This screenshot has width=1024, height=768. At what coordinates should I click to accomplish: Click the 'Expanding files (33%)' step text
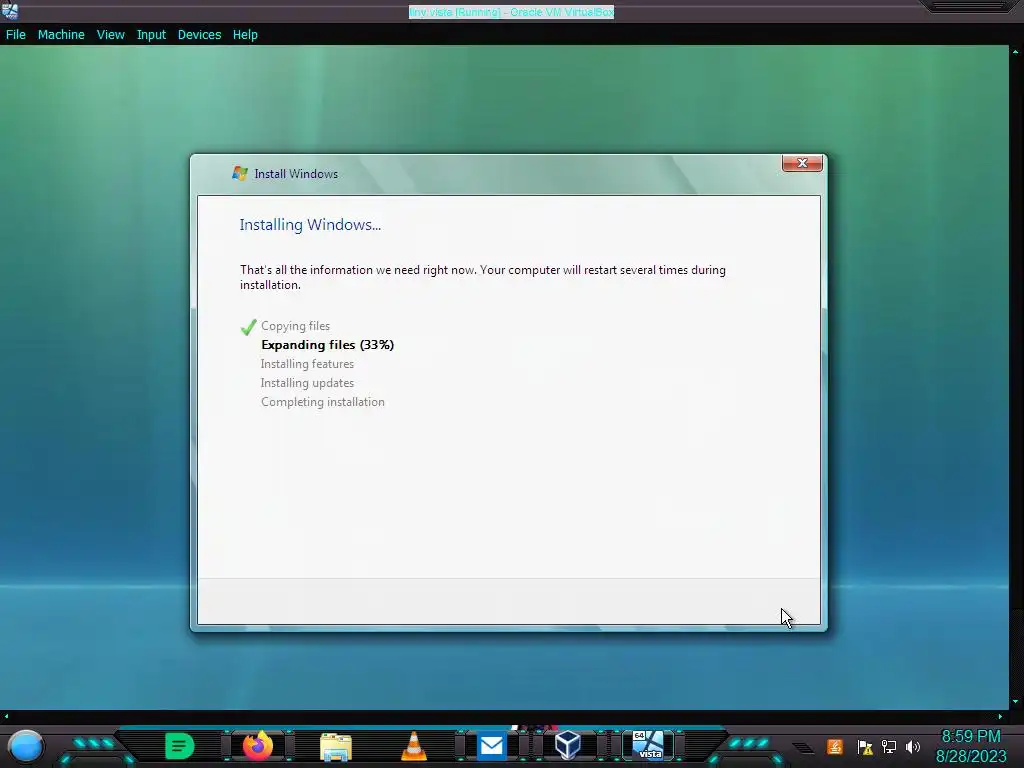(x=327, y=345)
